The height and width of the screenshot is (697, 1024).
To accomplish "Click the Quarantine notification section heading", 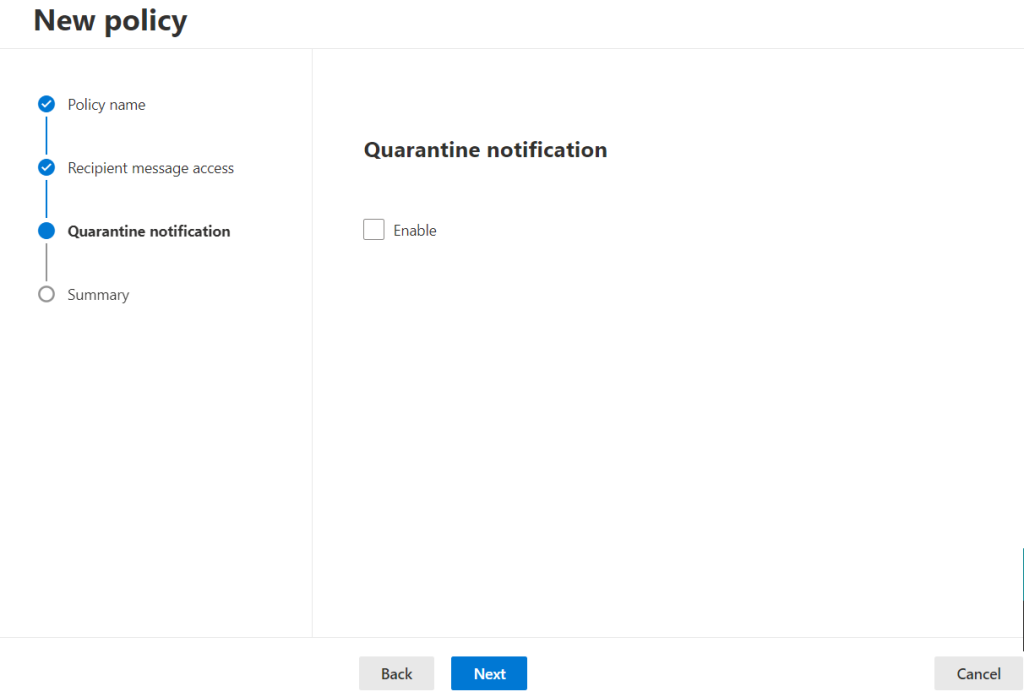I will point(485,150).
